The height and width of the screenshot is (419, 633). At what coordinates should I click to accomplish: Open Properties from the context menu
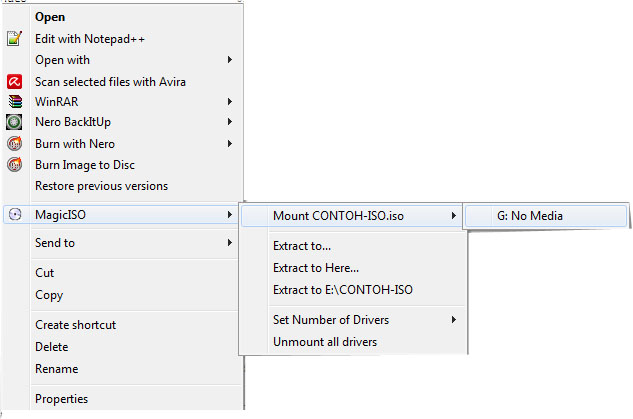pos(61,399)
